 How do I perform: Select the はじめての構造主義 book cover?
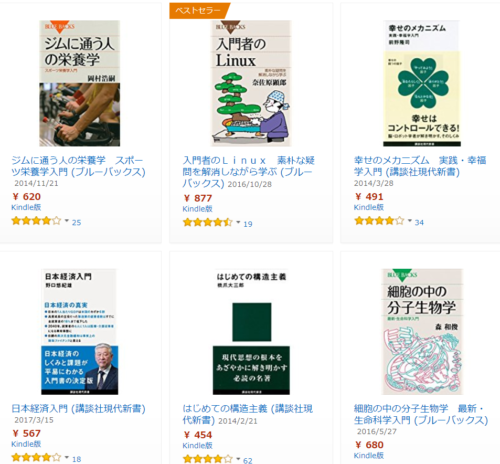point(251,332)
